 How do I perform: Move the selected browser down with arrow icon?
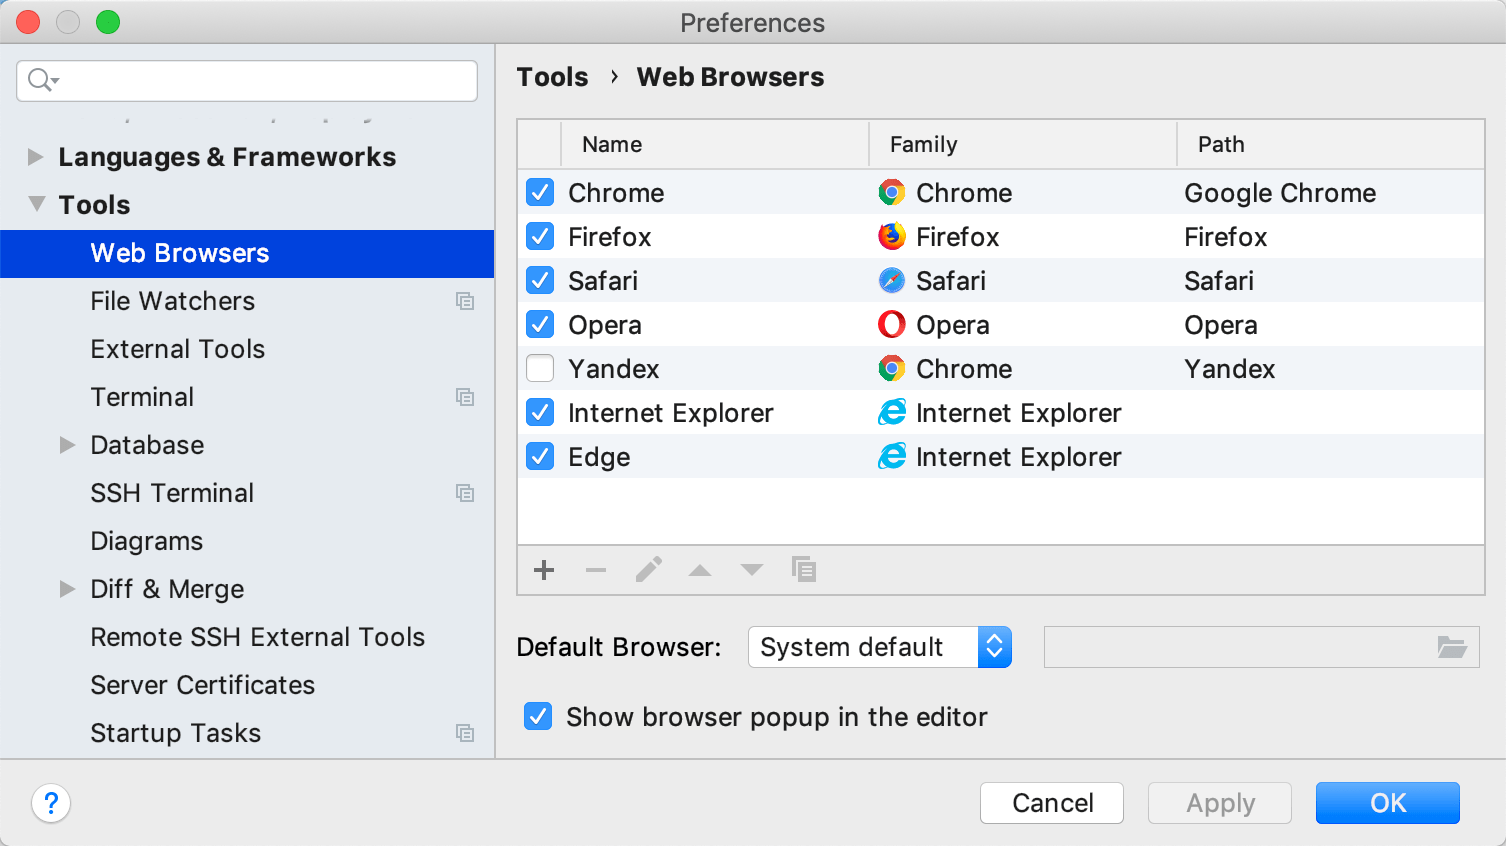pyautogui.click(x=751, y=570)
